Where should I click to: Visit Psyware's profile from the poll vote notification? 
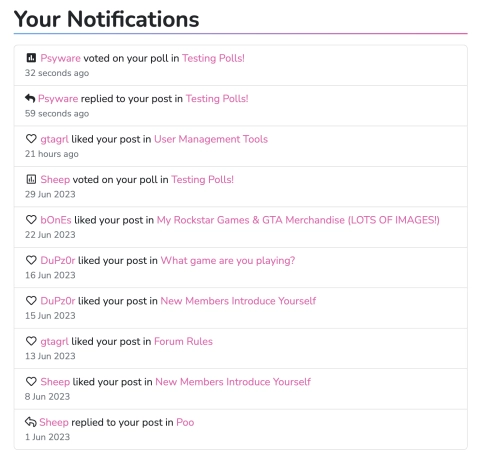click(x=60, y=58)
